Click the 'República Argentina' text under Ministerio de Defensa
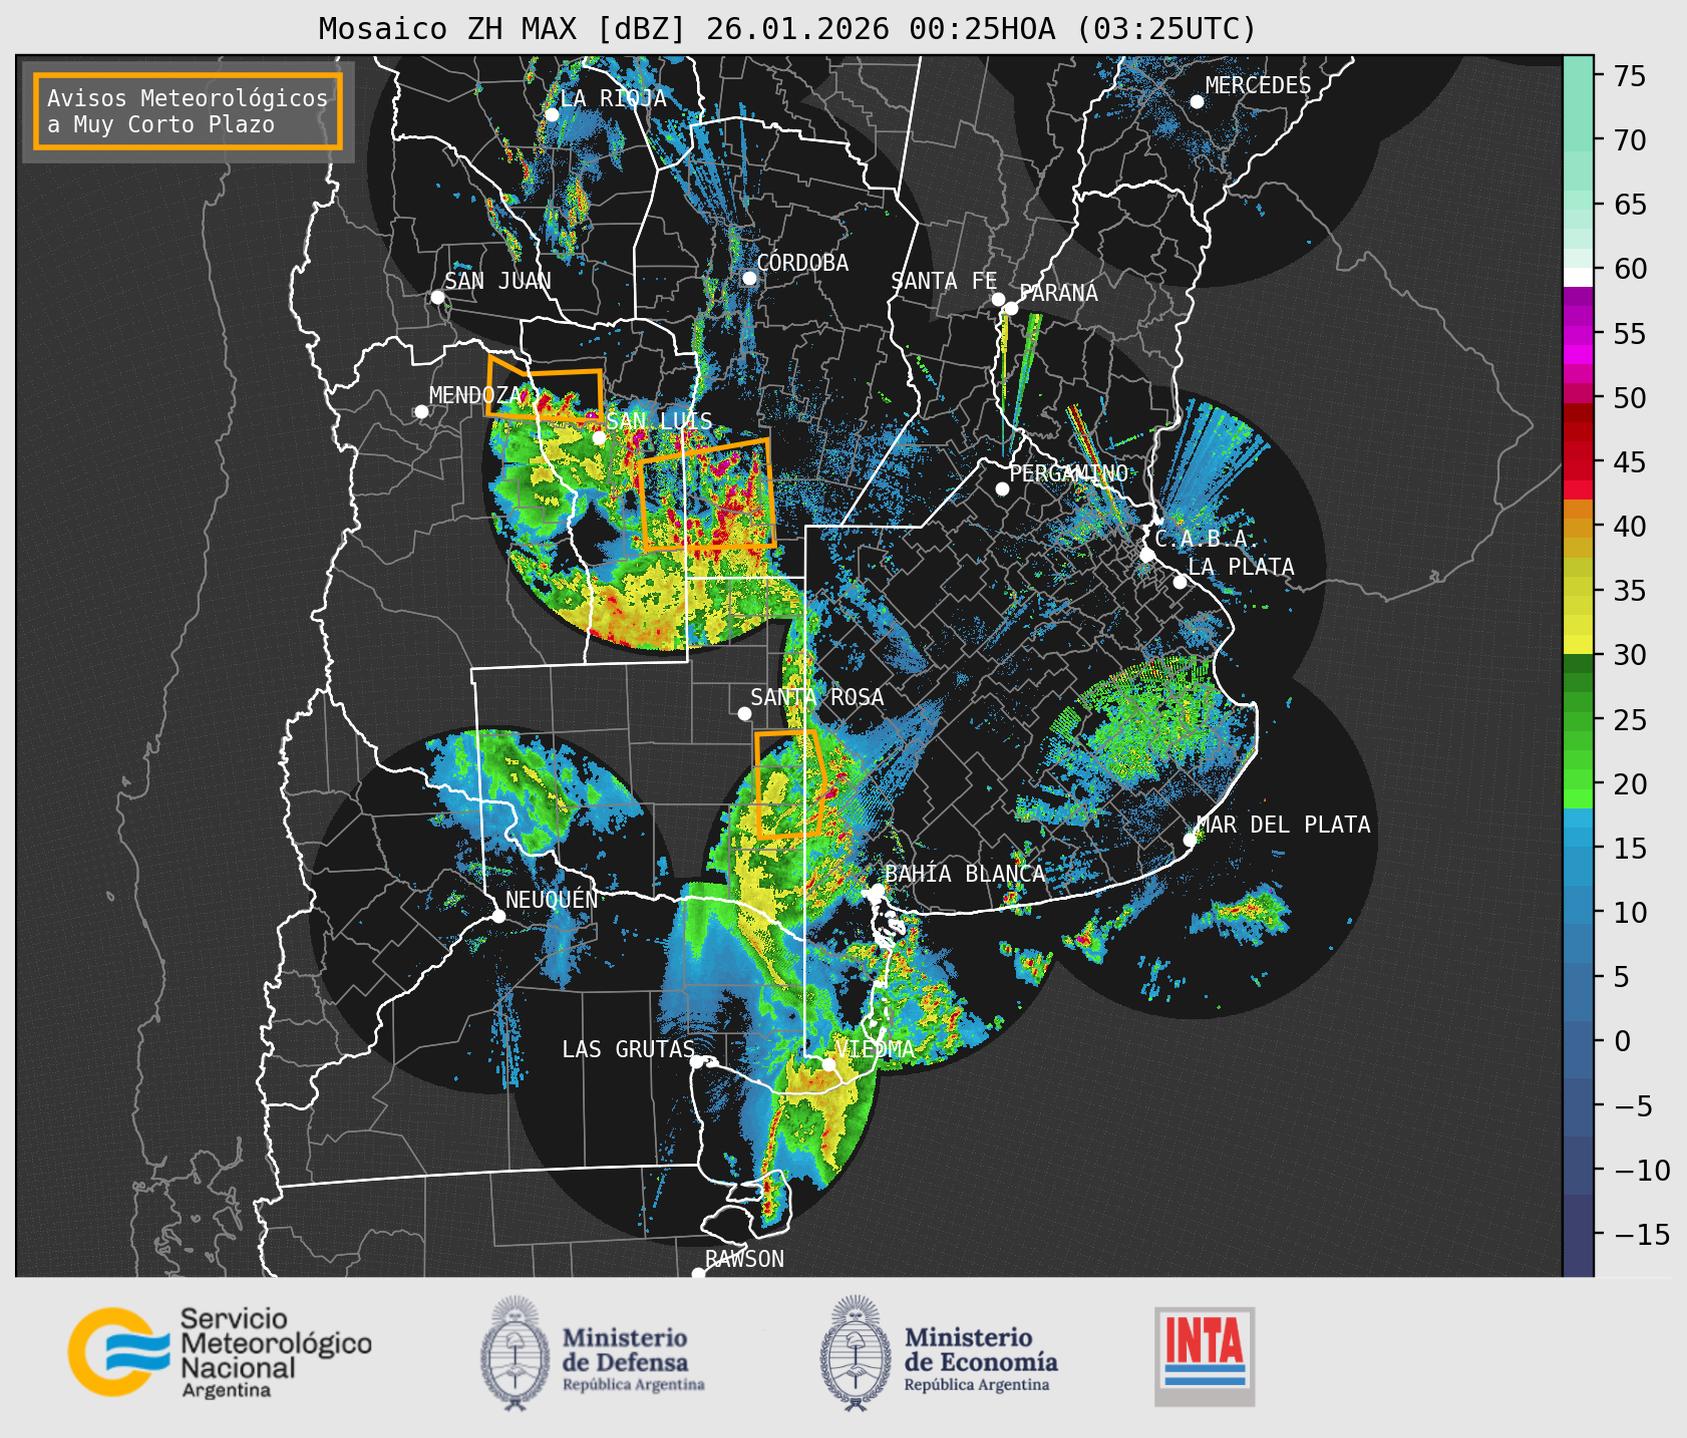Image resolution: width=1687 pixels, height=1438 pixels. point(633,1385)
